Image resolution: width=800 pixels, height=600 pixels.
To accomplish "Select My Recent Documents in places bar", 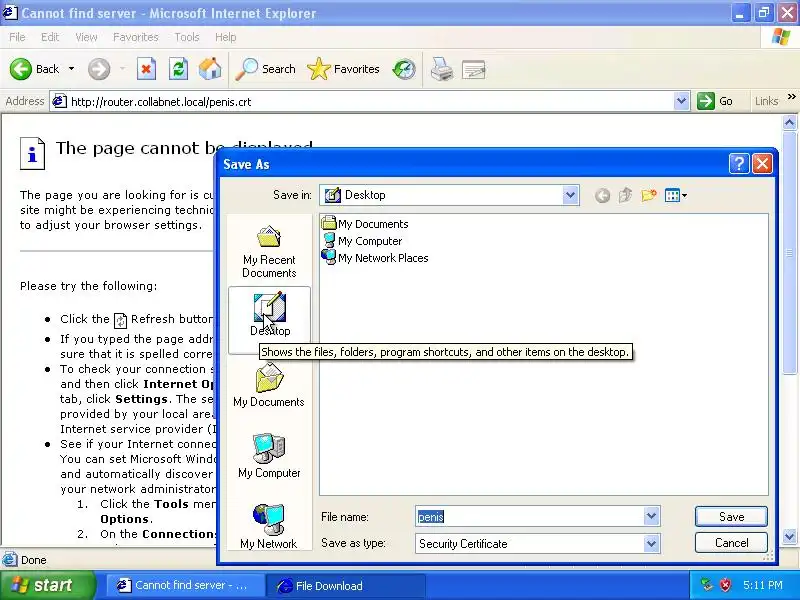I will coord(269,252).
